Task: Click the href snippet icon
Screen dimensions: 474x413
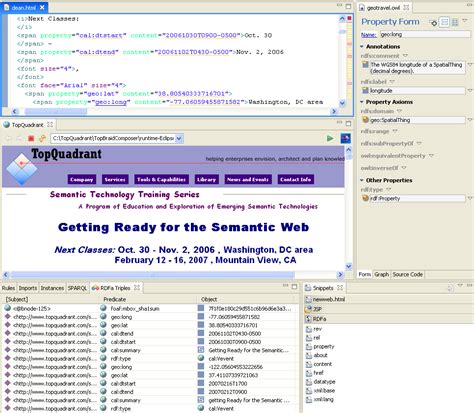Action: pos(309,373)
